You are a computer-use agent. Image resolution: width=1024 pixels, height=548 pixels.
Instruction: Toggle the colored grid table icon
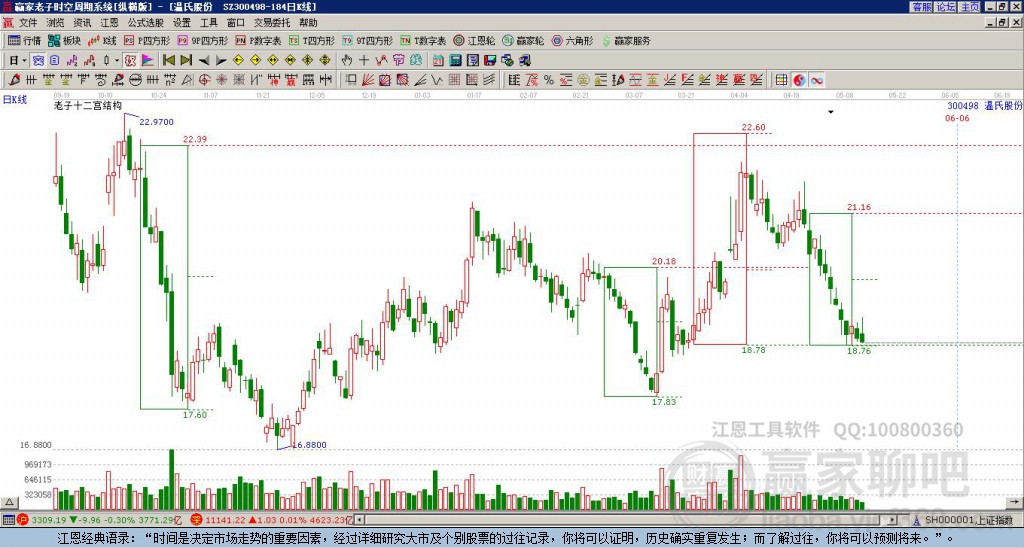click(781, 80)
